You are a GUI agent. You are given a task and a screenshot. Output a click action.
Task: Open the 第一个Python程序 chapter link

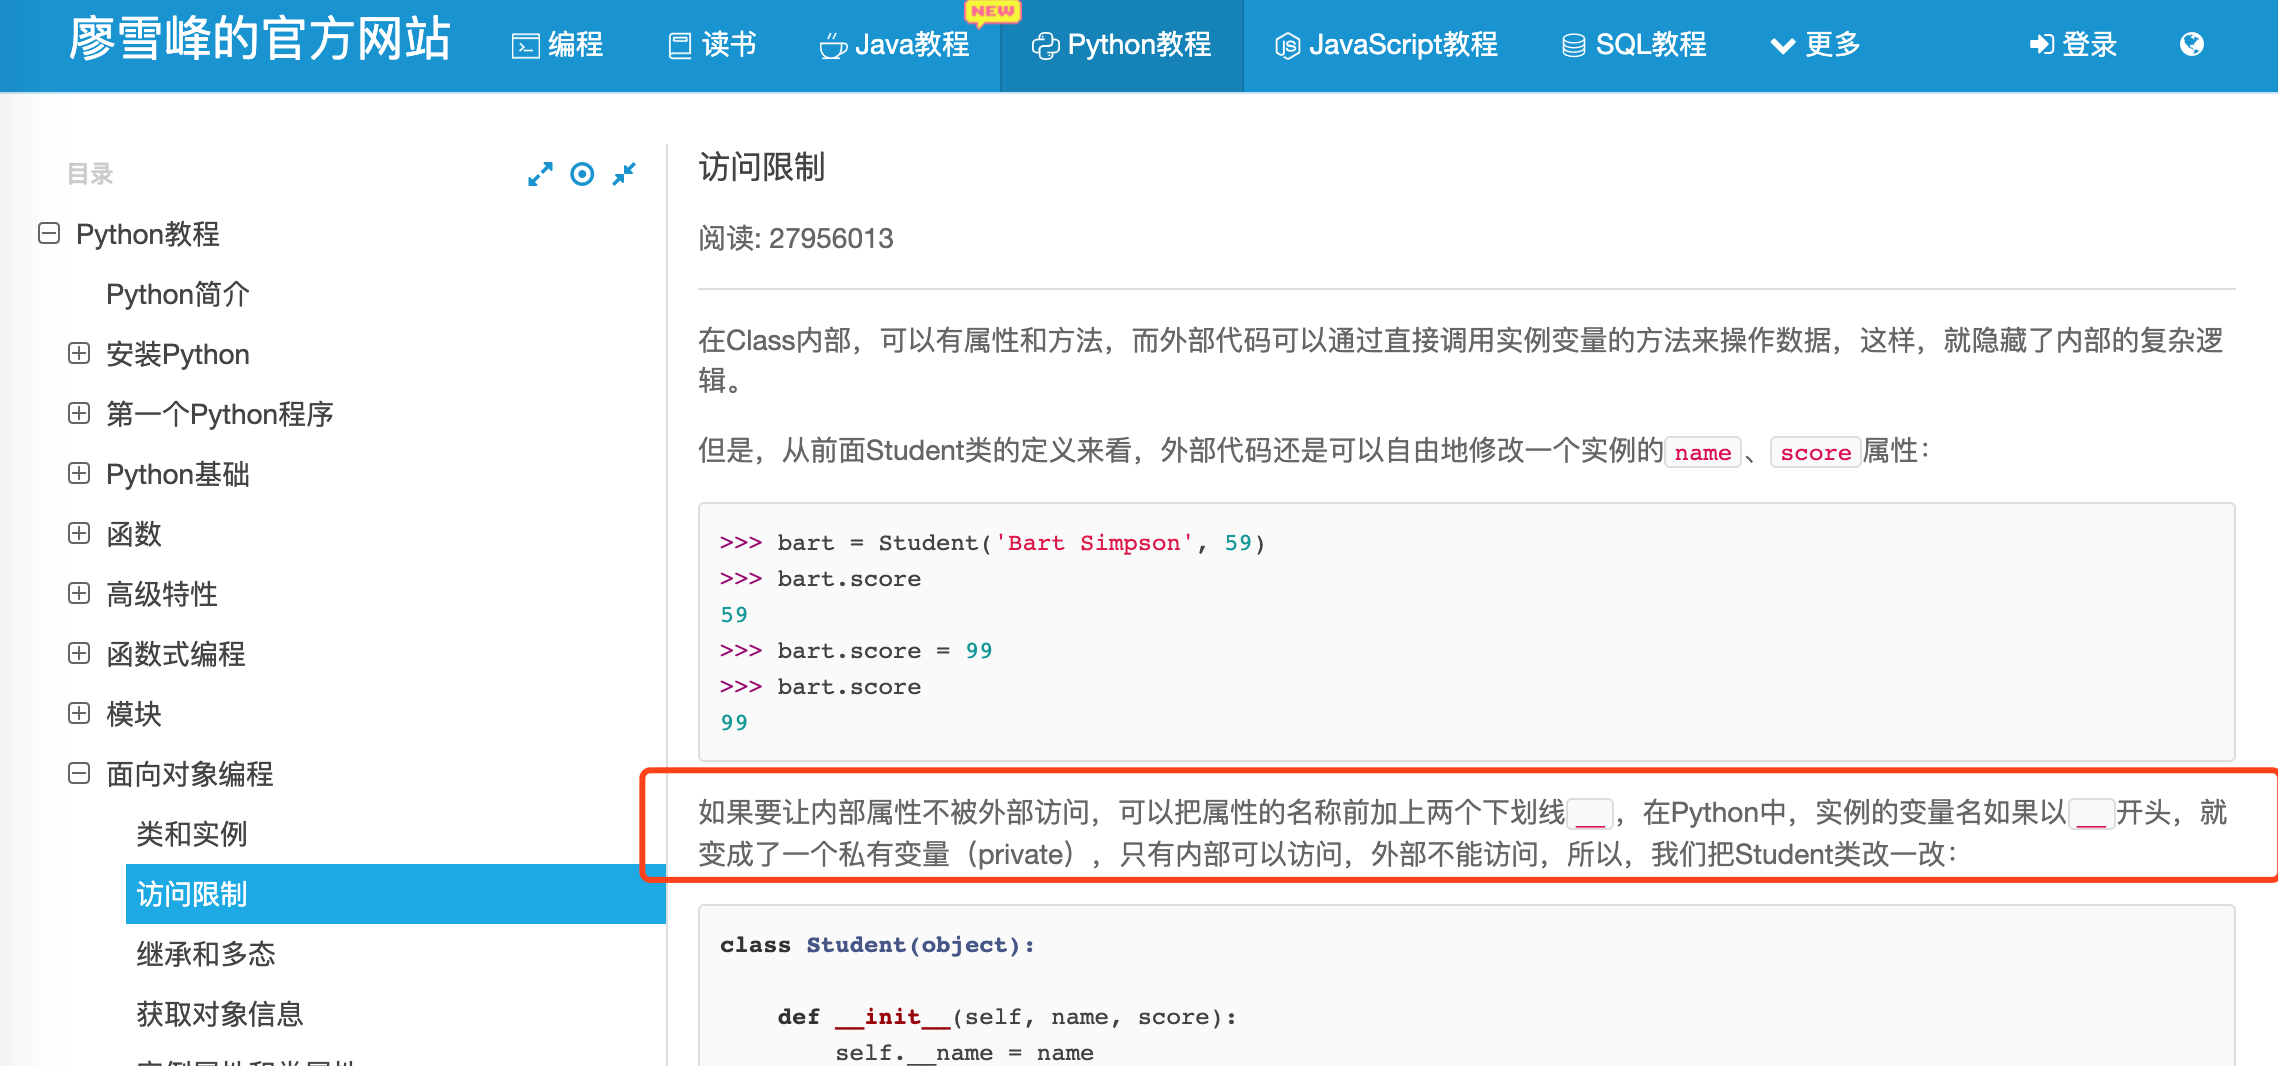[220, 414]
